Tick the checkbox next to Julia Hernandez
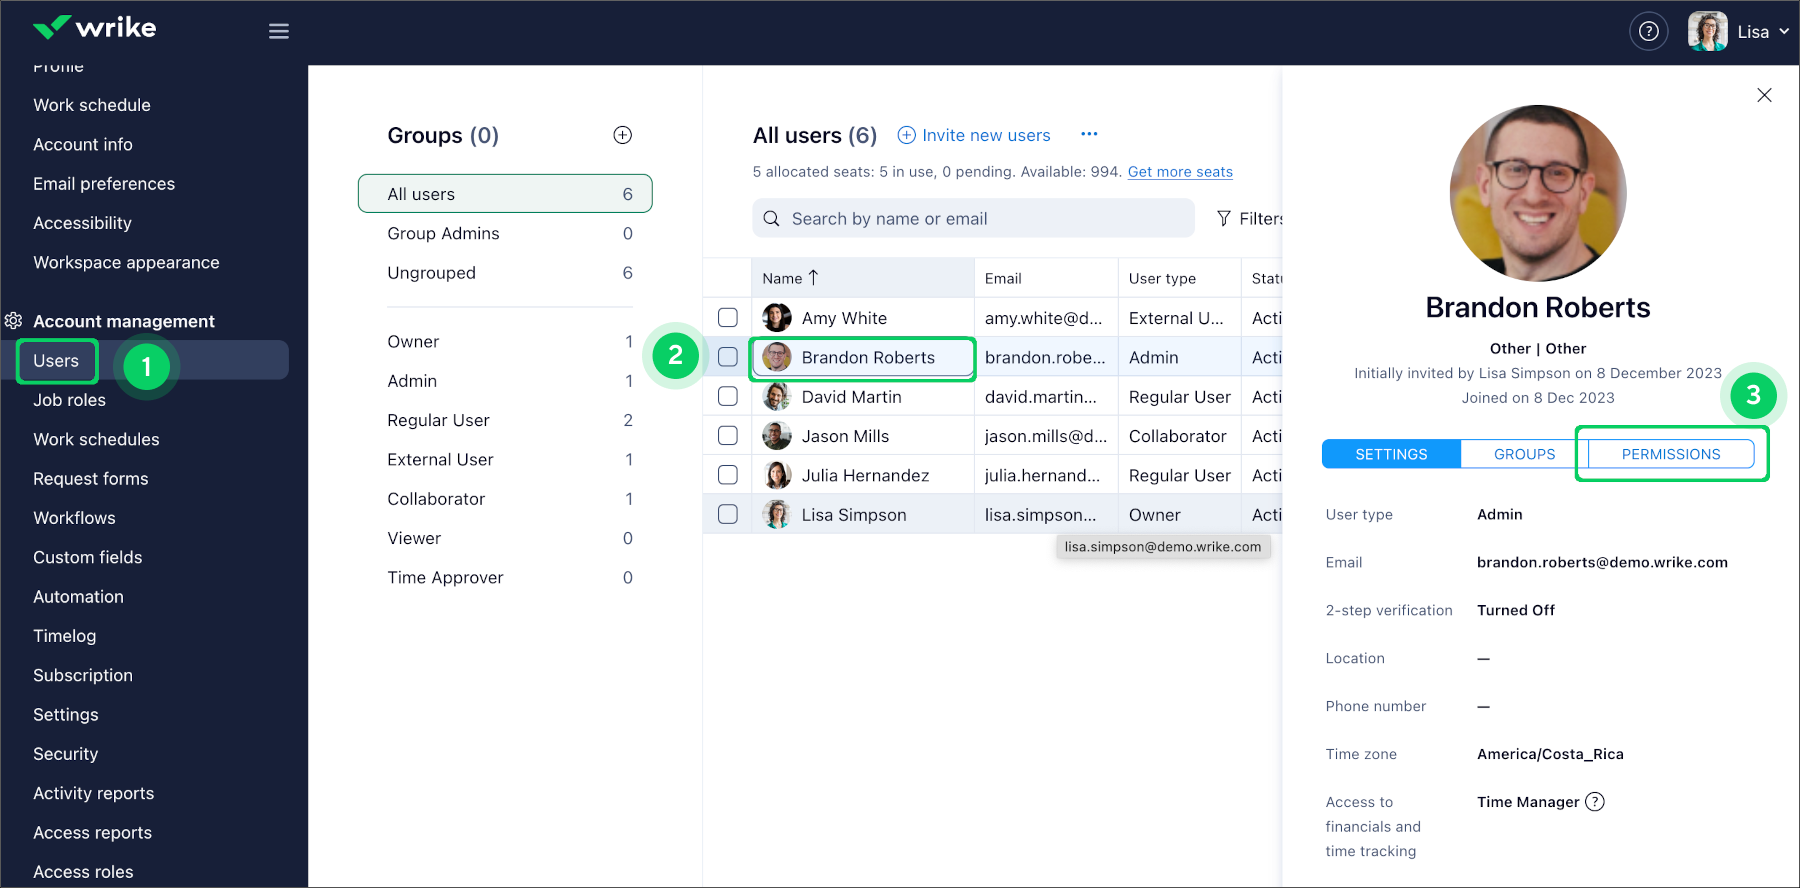Viewport: 1800px width, 888px height. pyautogui.click(x=728, y=475)
